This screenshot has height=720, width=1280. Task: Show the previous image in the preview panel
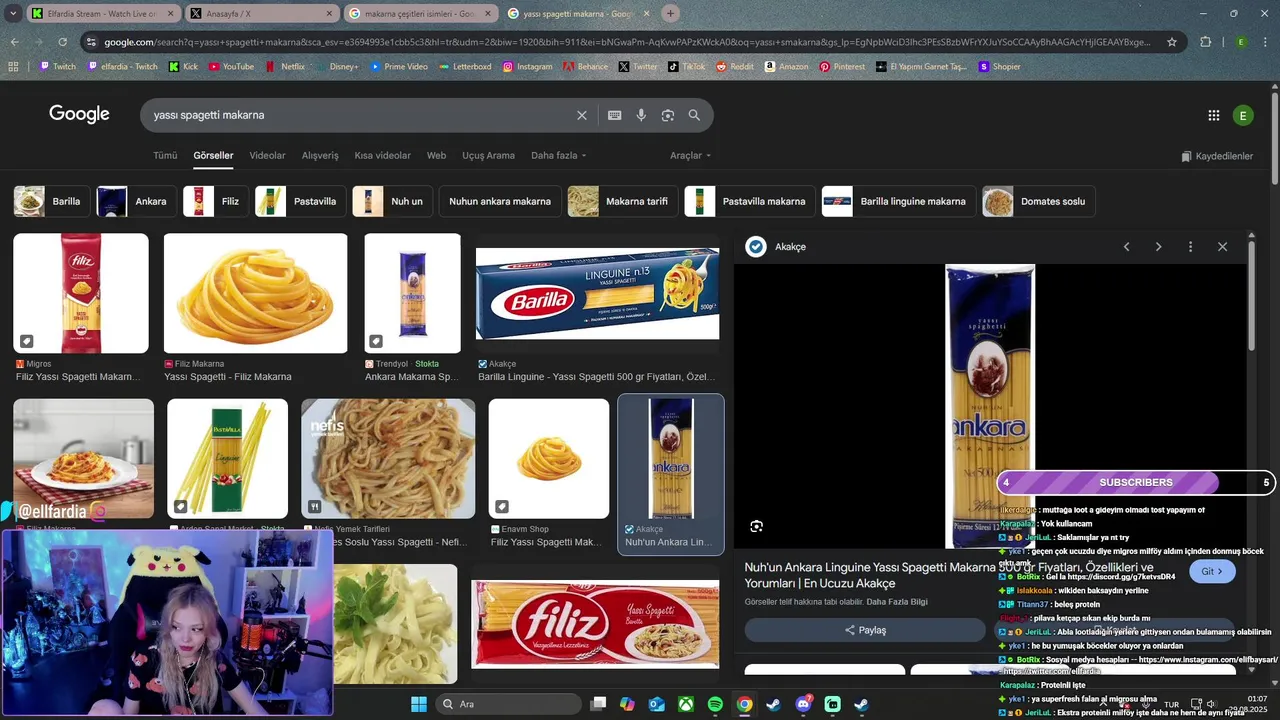(x=1126, y=247)
